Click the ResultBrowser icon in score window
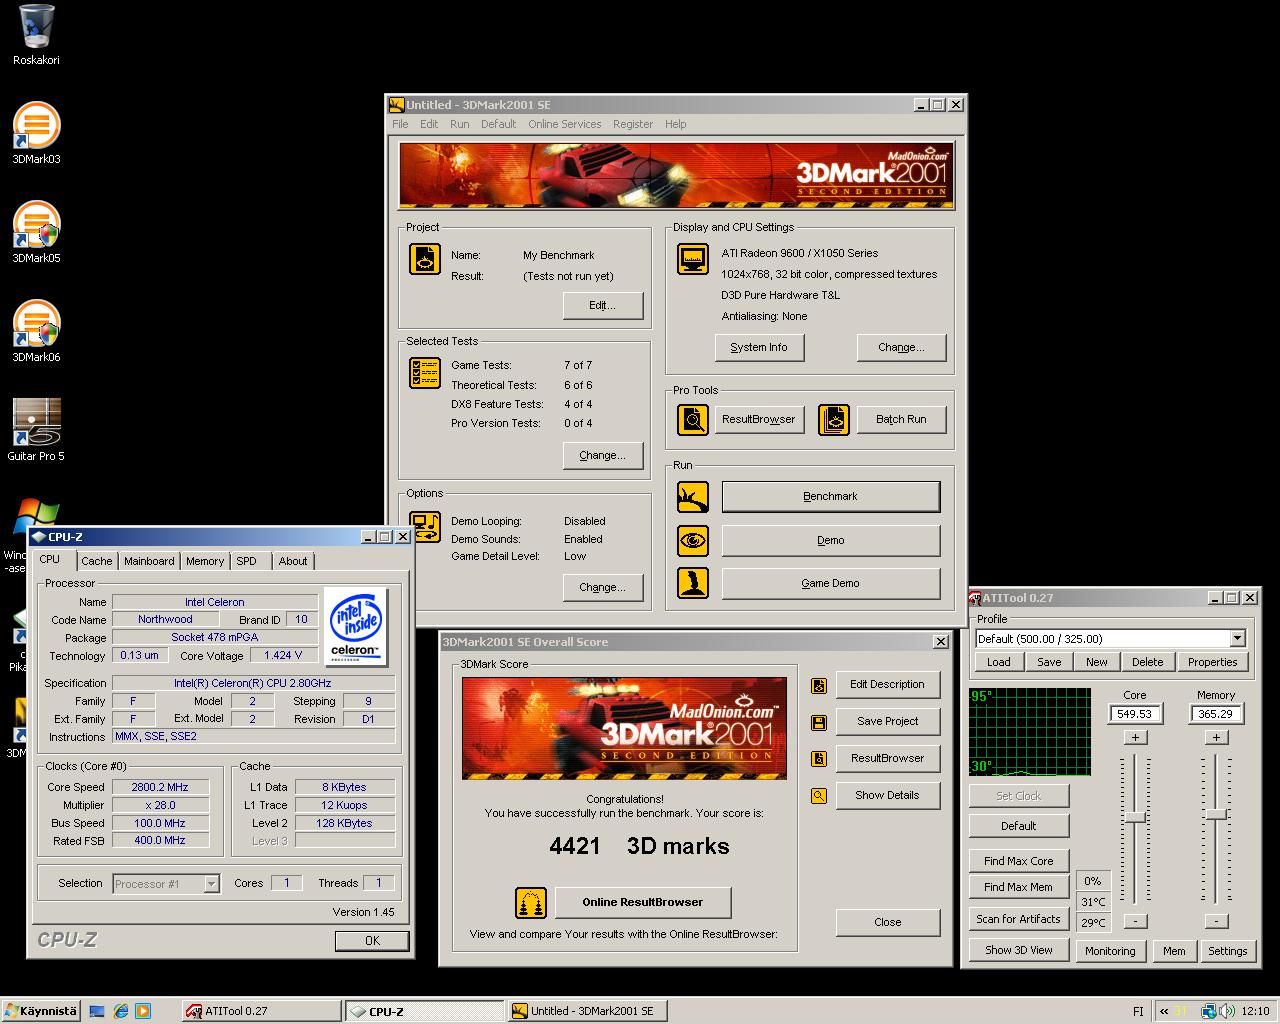Screen dimensions: 1280x1024 (819, 759)
